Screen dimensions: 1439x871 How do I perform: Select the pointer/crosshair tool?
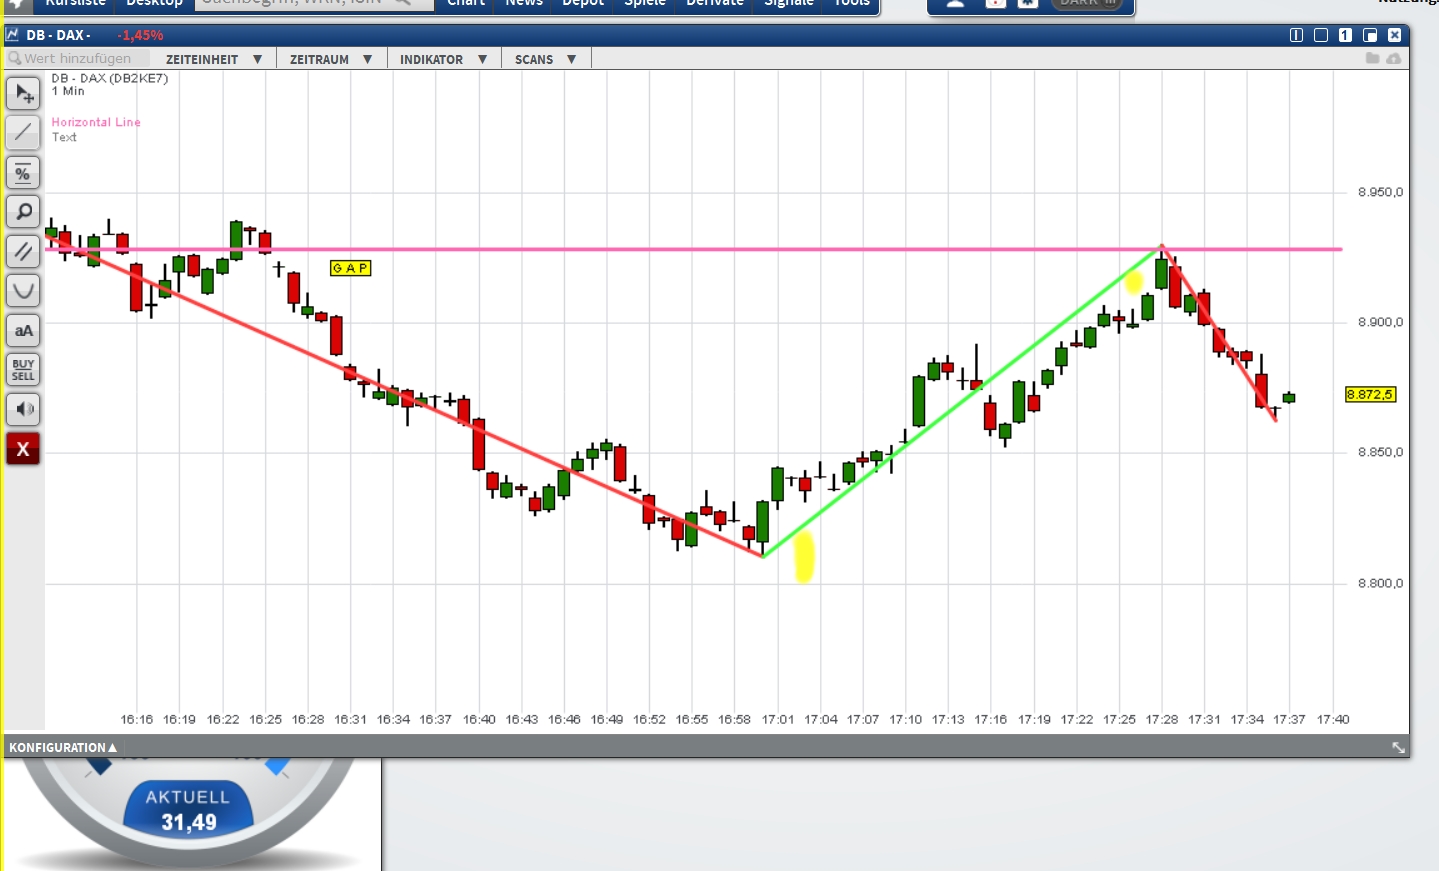22,93
